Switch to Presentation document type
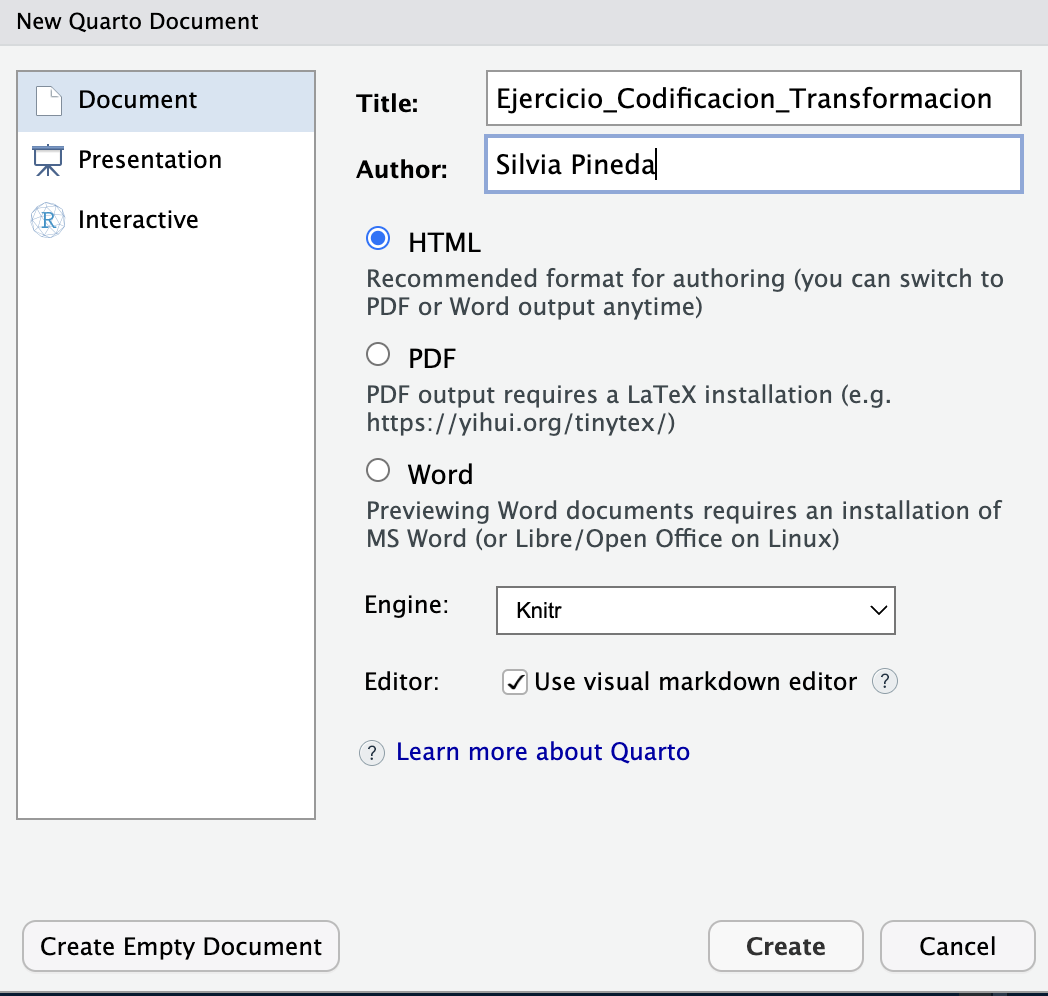 150,160
